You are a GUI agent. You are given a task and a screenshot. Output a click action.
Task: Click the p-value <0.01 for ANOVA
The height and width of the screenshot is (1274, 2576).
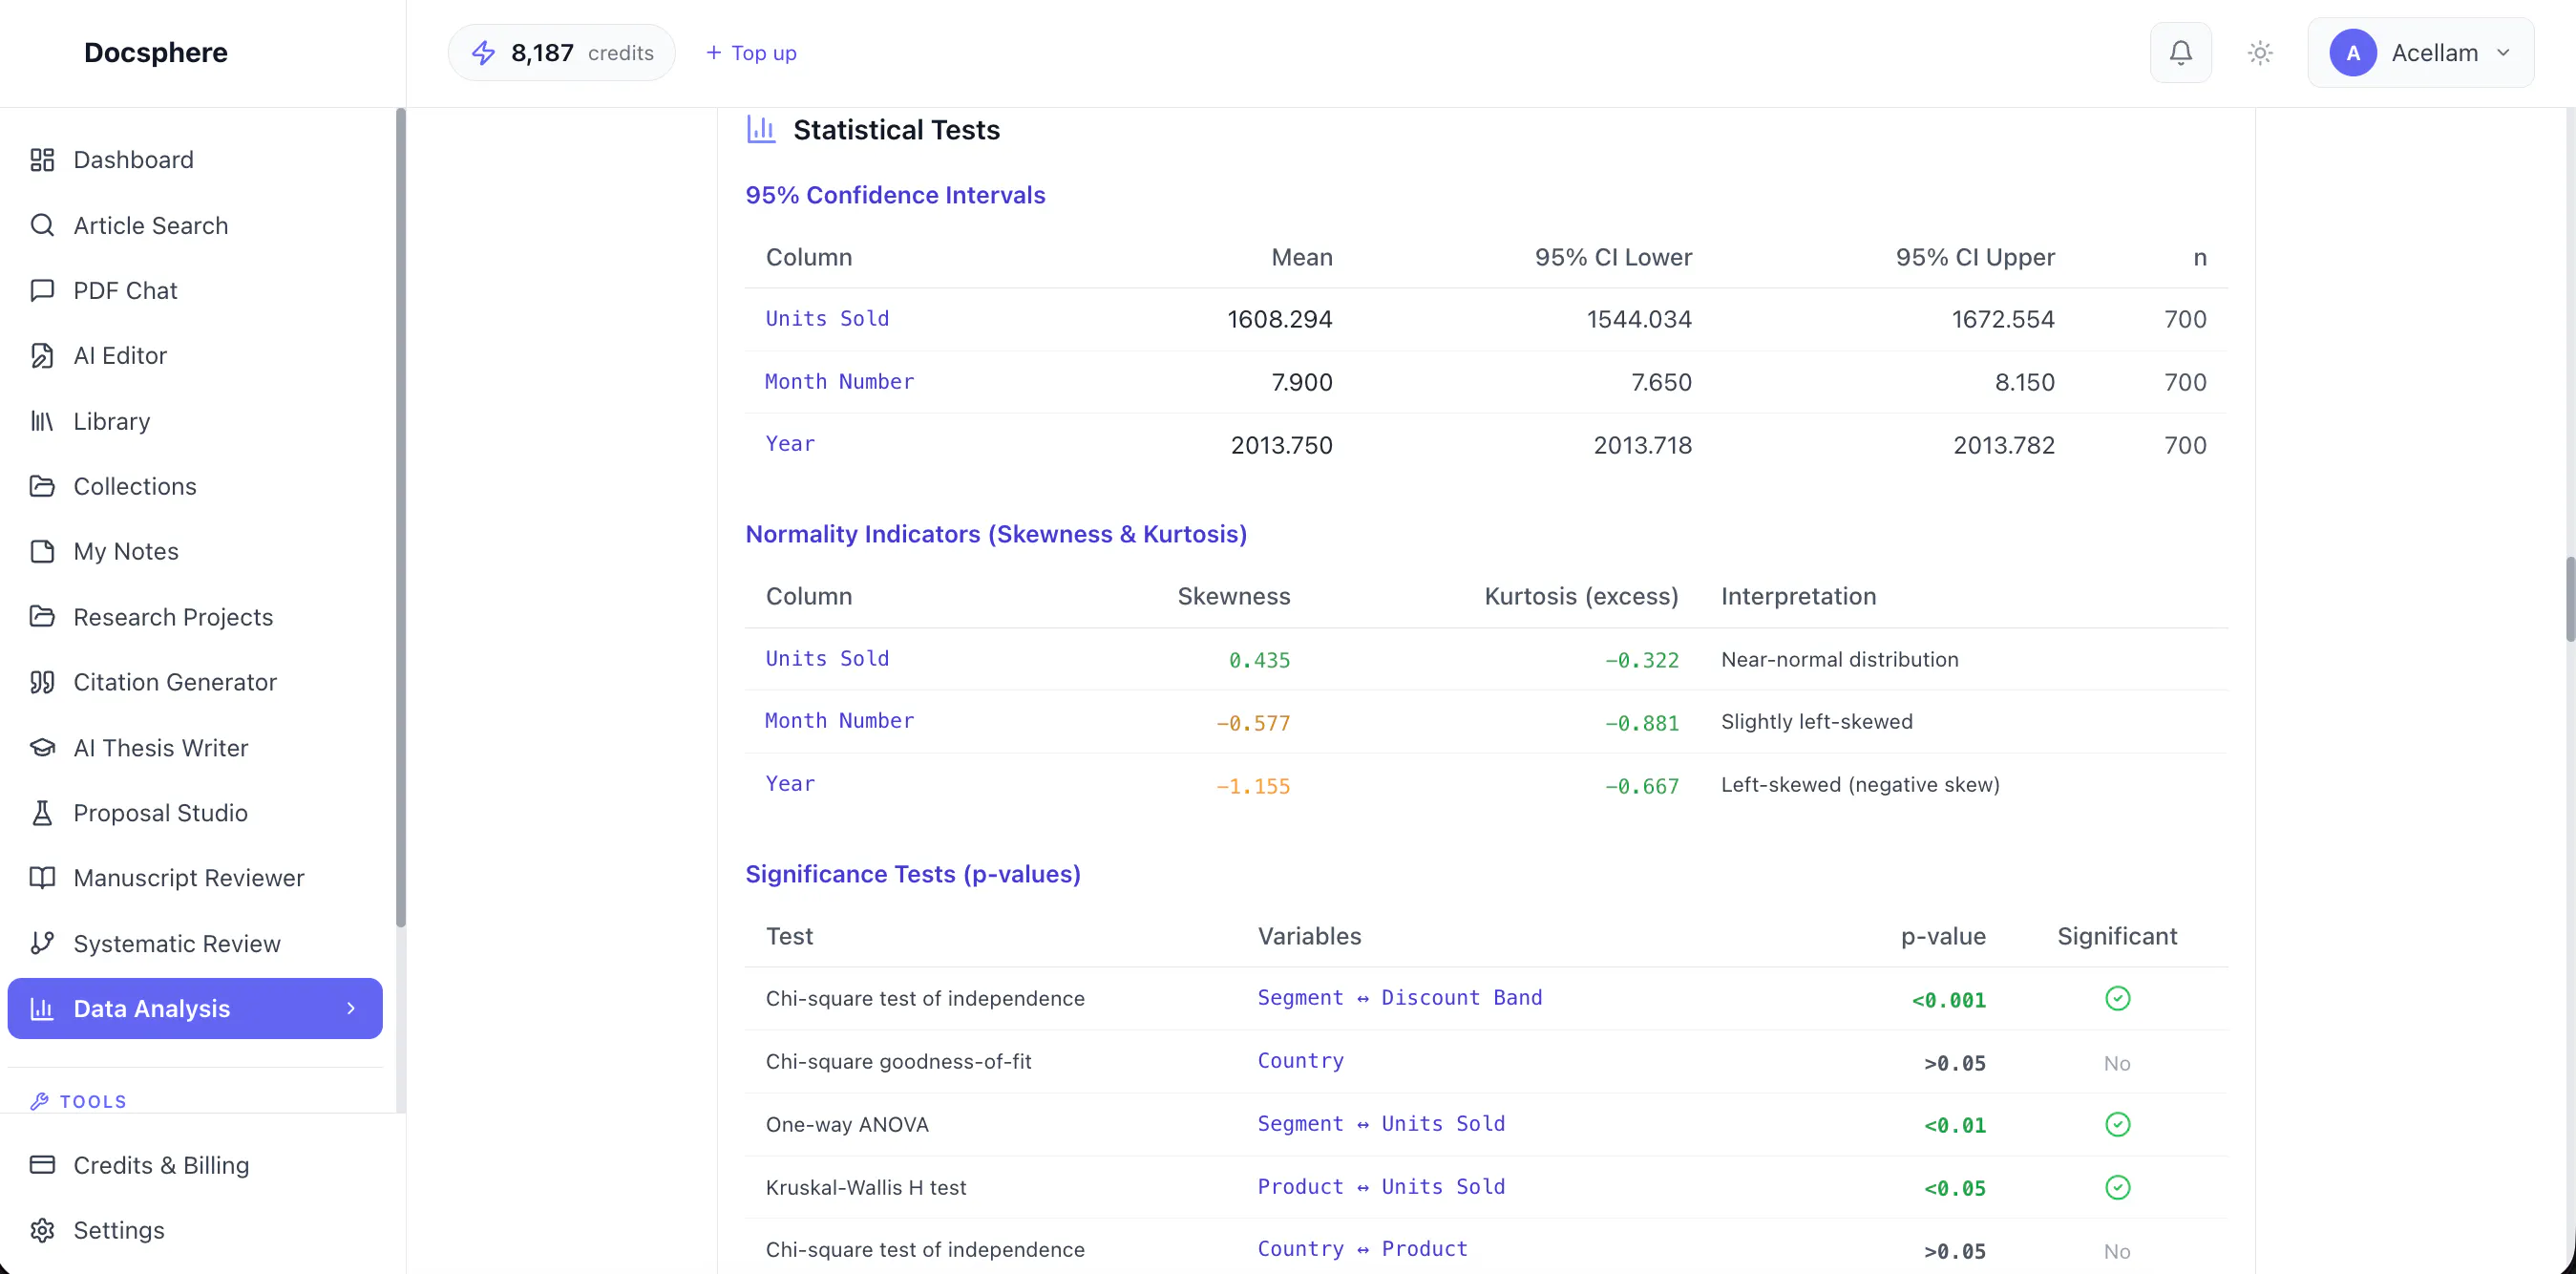[1954, 1125]
